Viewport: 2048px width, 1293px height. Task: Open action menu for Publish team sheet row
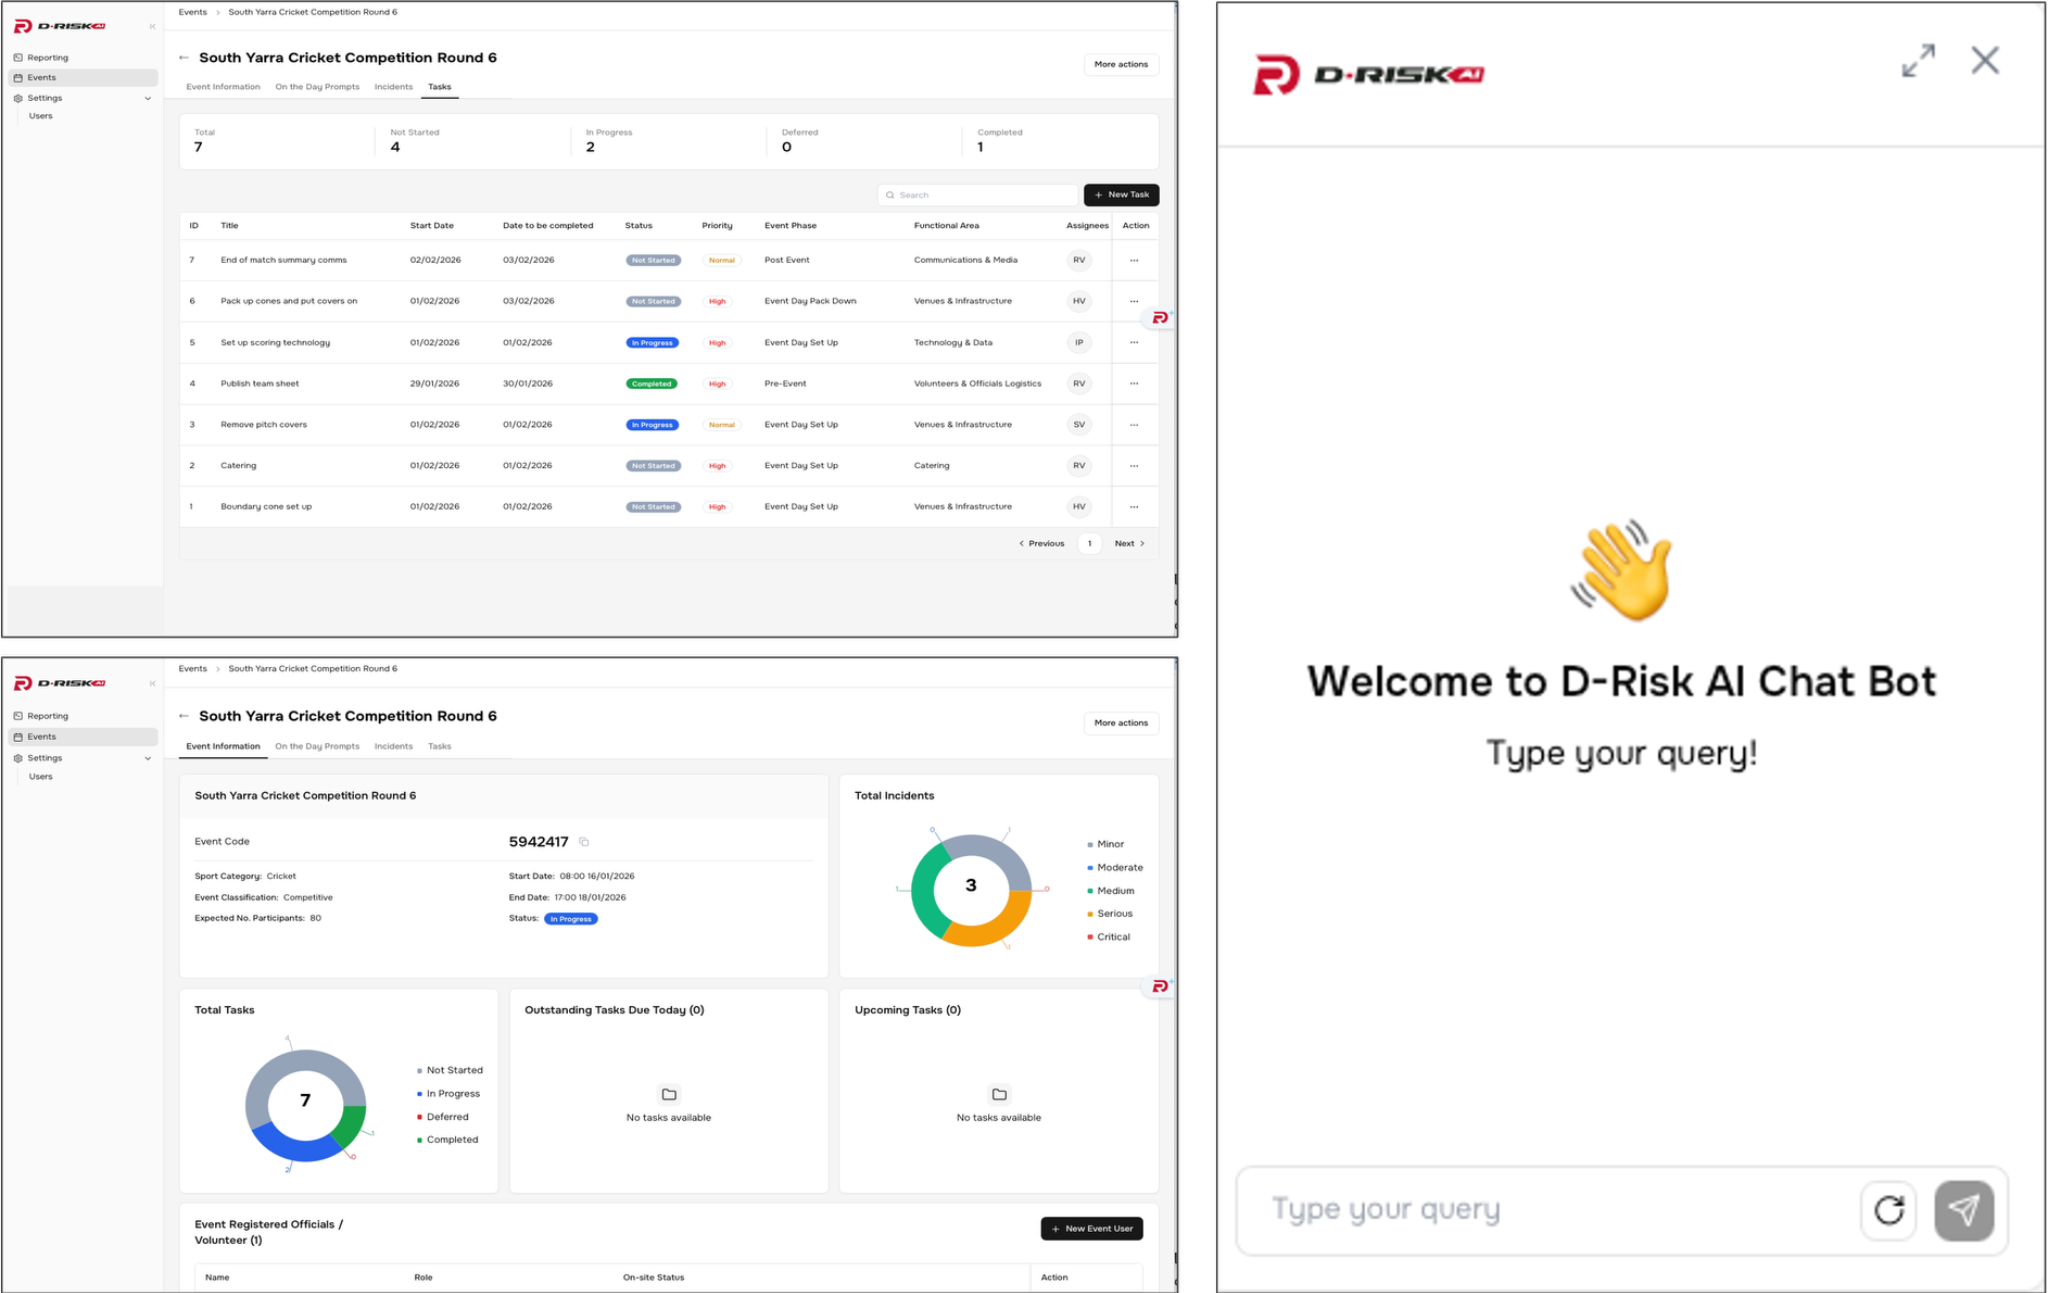pyautogui.click(x=1134, y=383)
